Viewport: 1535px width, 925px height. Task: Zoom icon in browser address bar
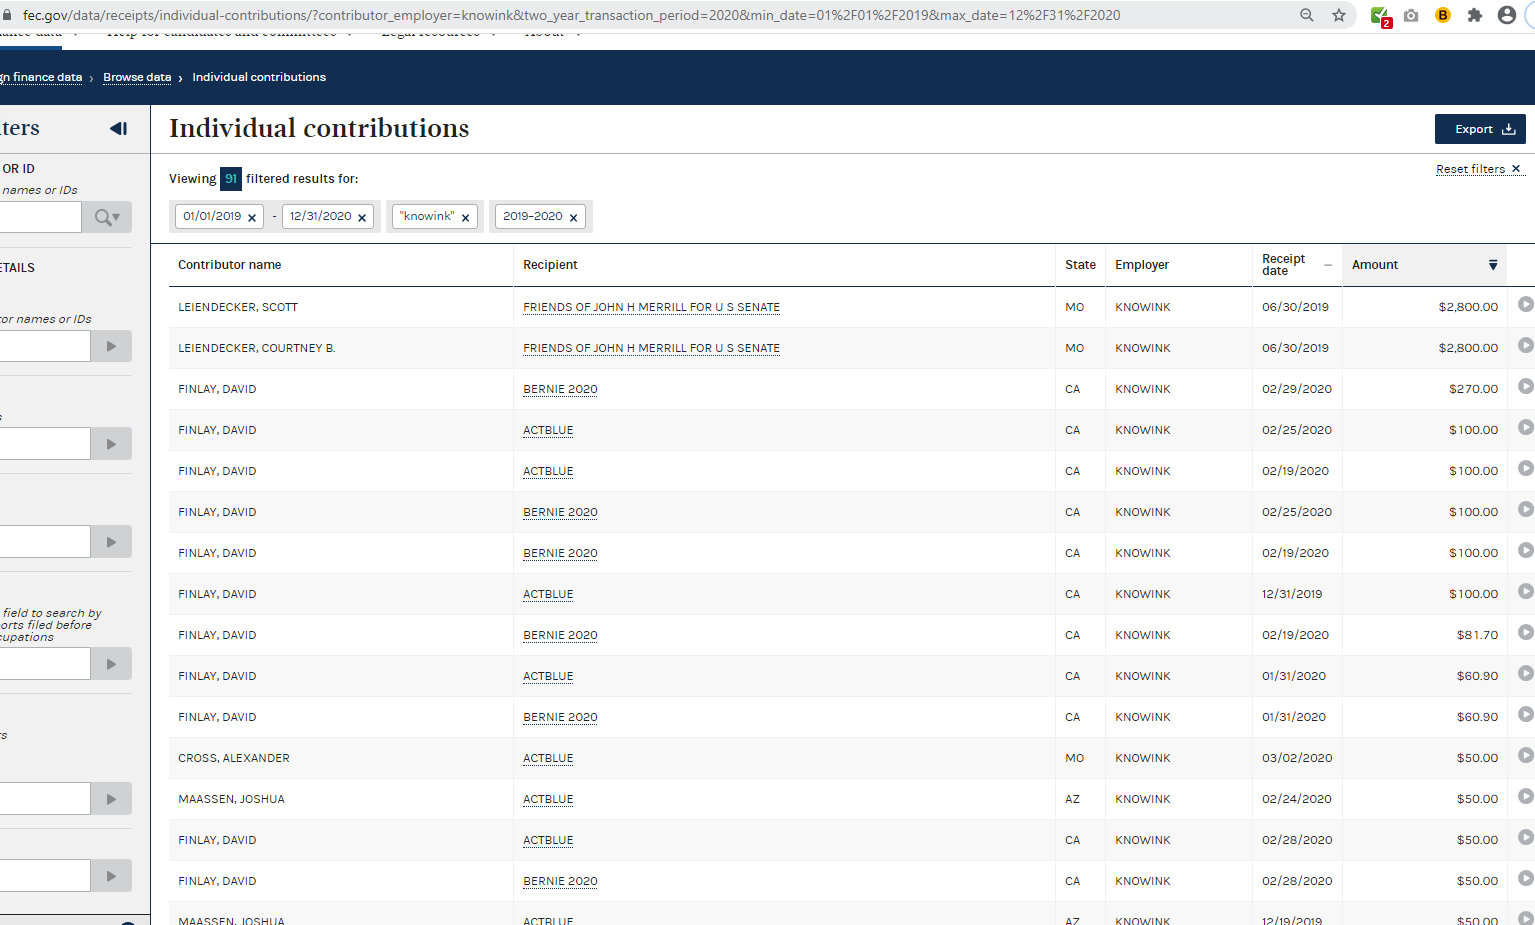coord(1307,15)
